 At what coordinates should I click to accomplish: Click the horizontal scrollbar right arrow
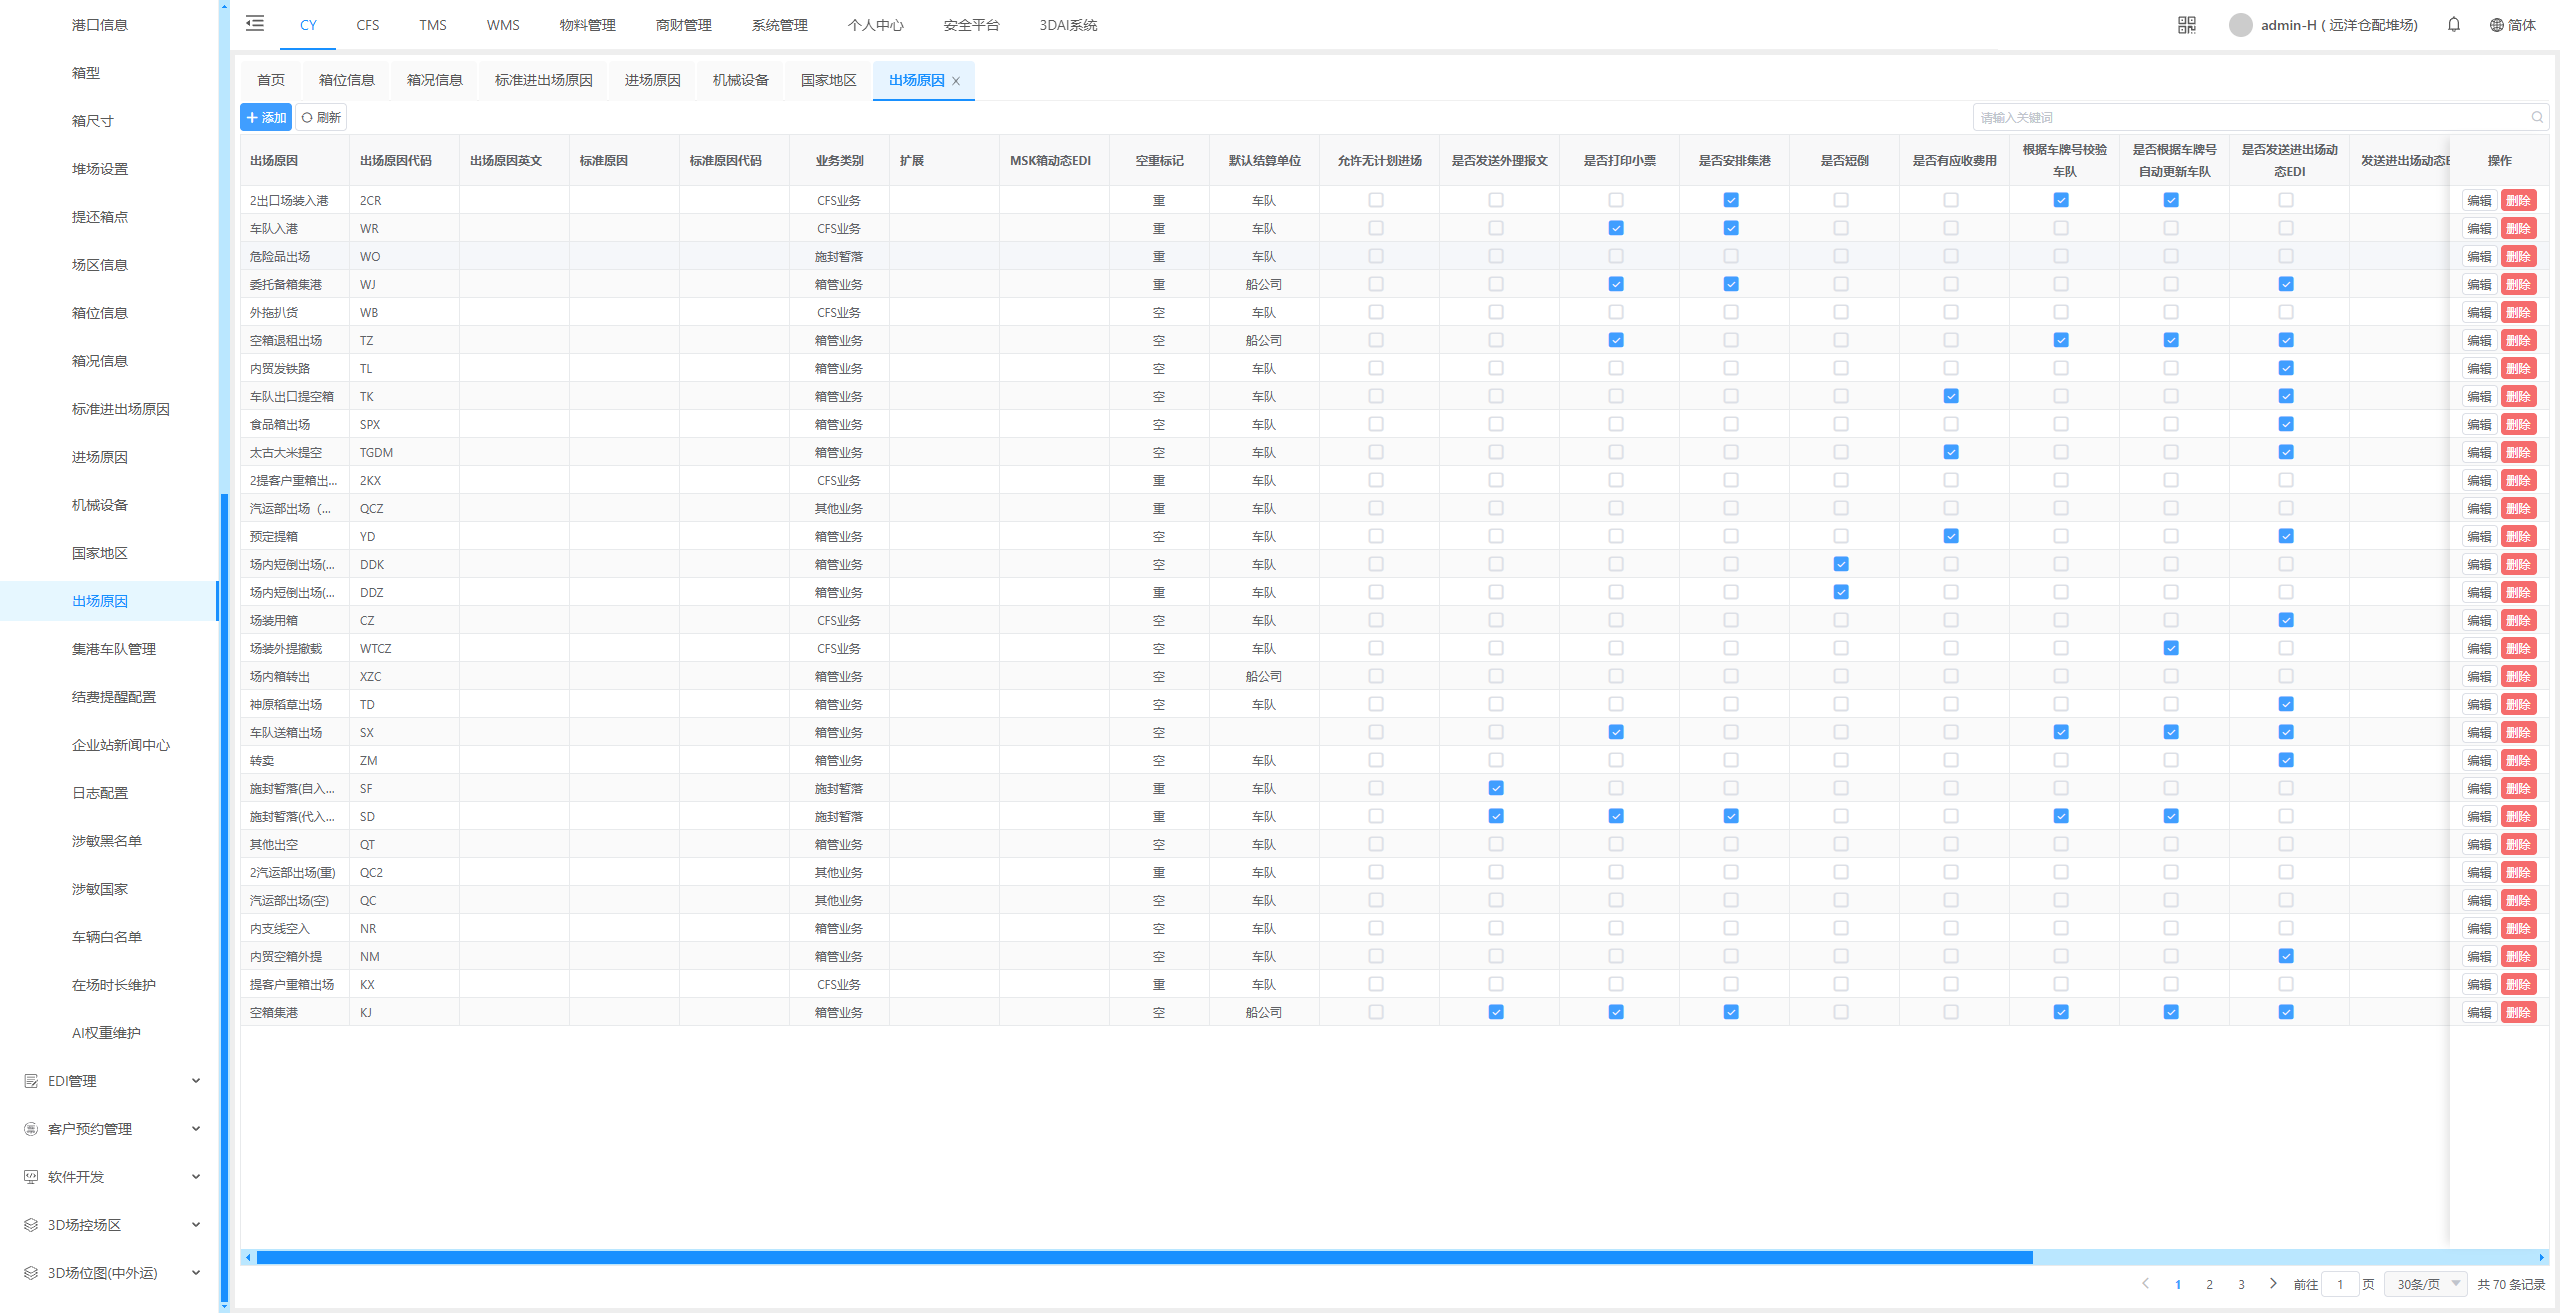pyautogui.click(x=2541, y=1257)
